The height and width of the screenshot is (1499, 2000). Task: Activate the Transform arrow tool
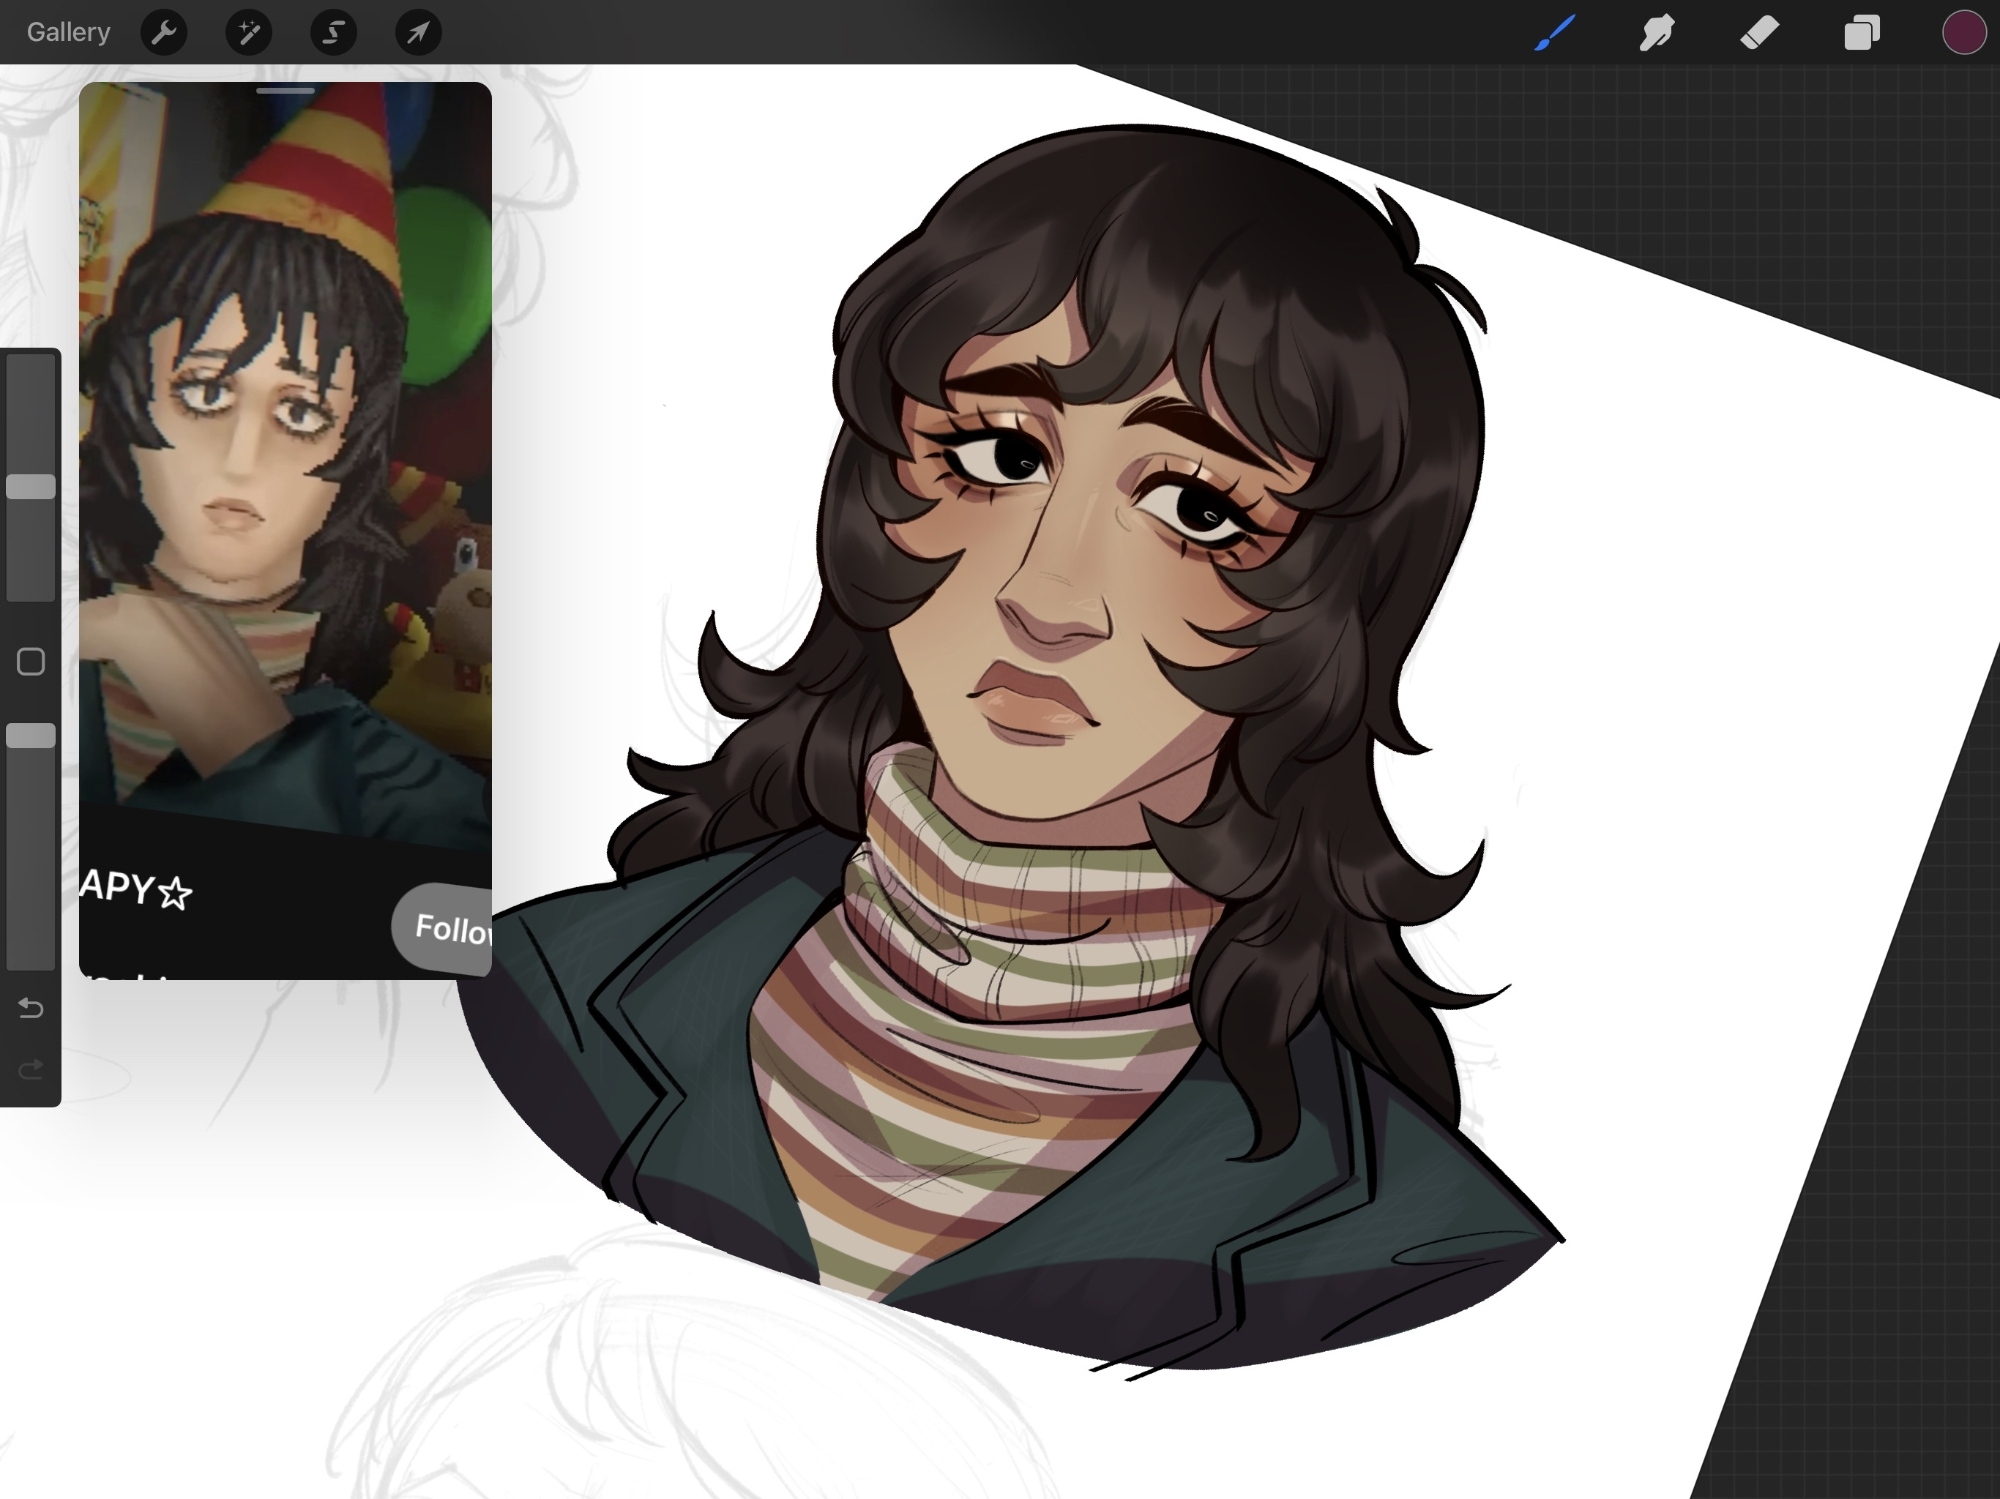[418, 33]
